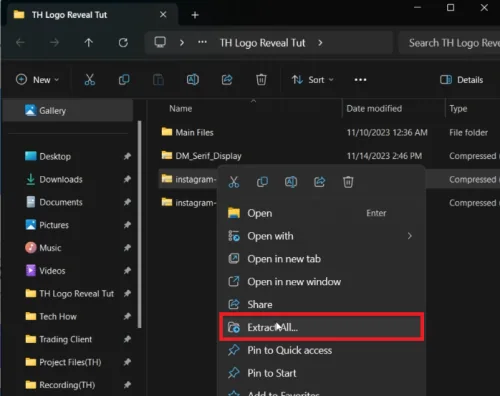The width and height of the screenshot is (500, 396).
Task: Click the Search TH Logo Reveal box
Action: pos(450,43)
